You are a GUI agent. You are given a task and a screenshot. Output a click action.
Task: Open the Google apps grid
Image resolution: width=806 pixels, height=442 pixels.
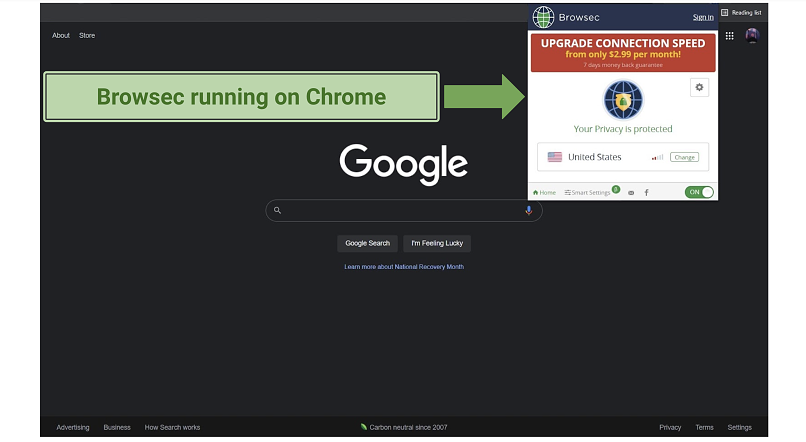pyautogui.click(x=729, y=35)
